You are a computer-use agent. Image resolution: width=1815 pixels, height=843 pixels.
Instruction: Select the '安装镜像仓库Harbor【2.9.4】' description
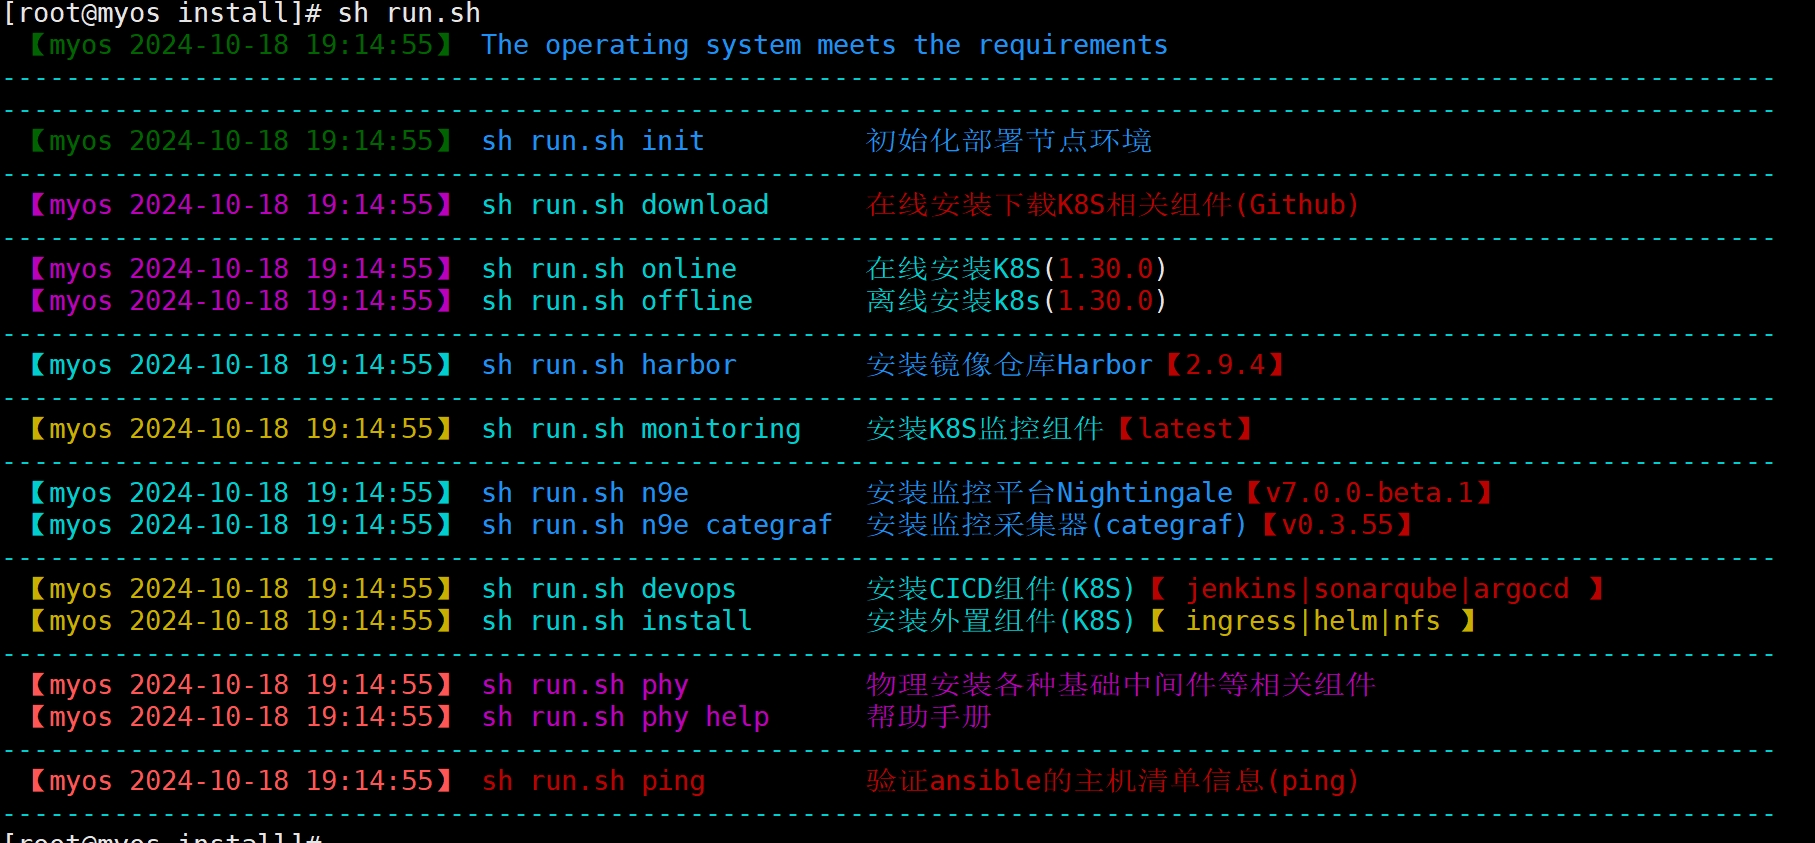pyautogui.click(x=1076, y=365)
